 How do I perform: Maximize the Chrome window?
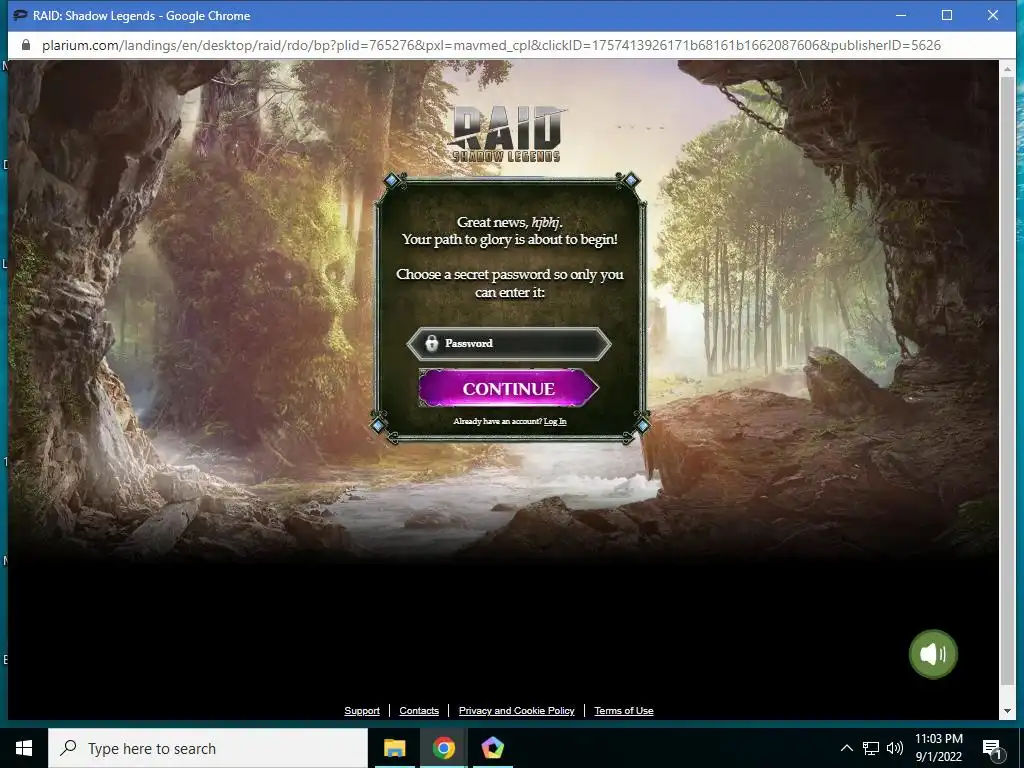coord(947,15)
